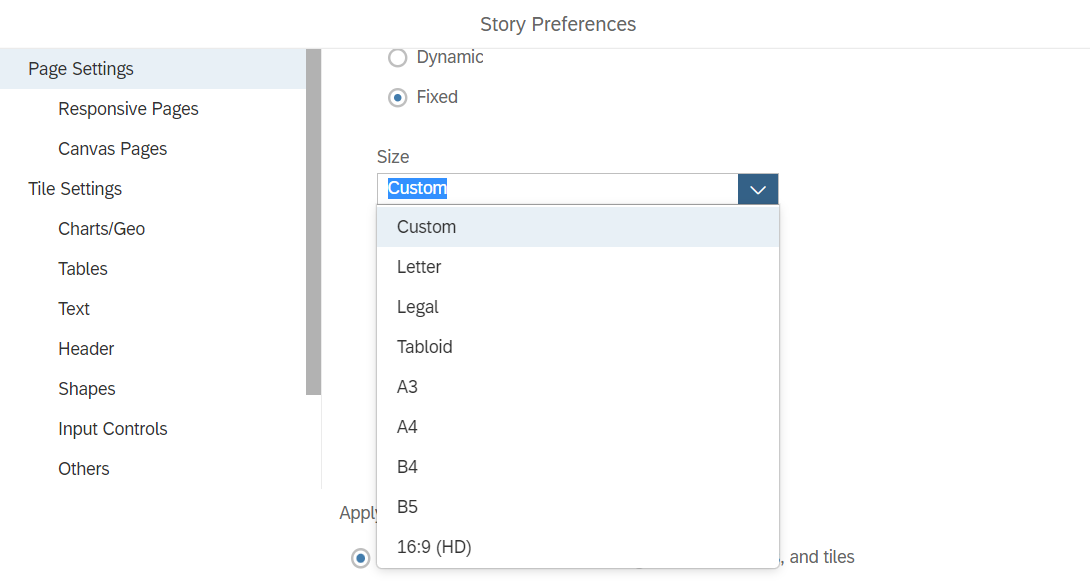Click the radio button below Apply
The width and height of the screenshot is (1090, 585).
coord(361,558)
